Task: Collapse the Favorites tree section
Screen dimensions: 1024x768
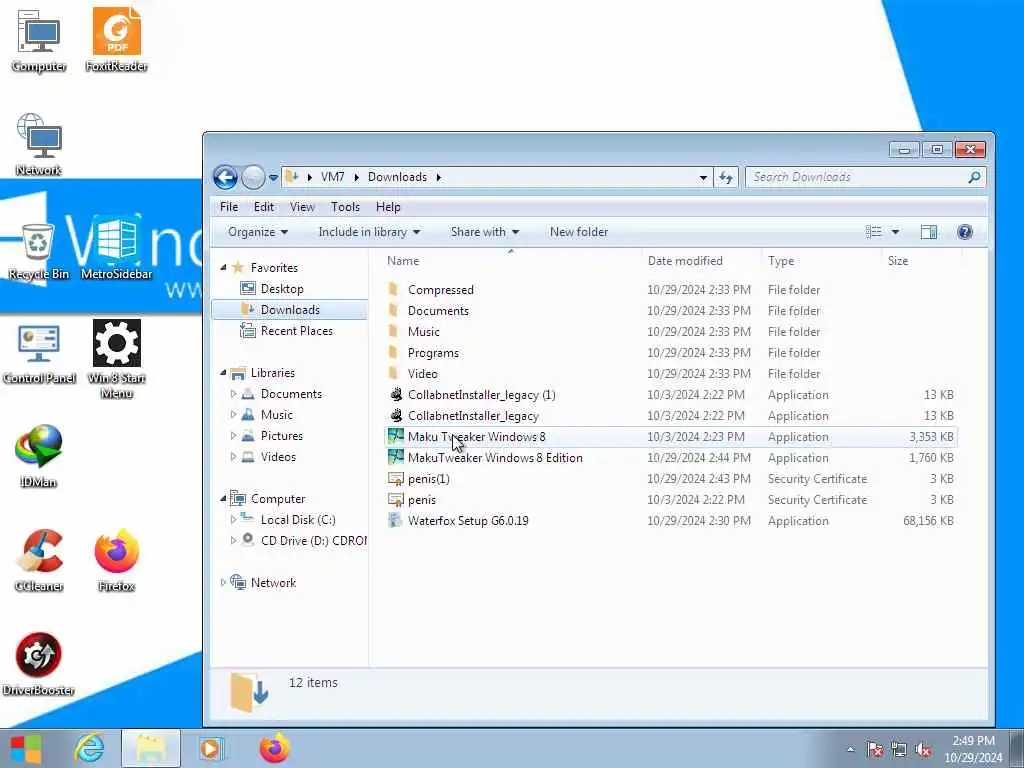Action: (223, 268)
